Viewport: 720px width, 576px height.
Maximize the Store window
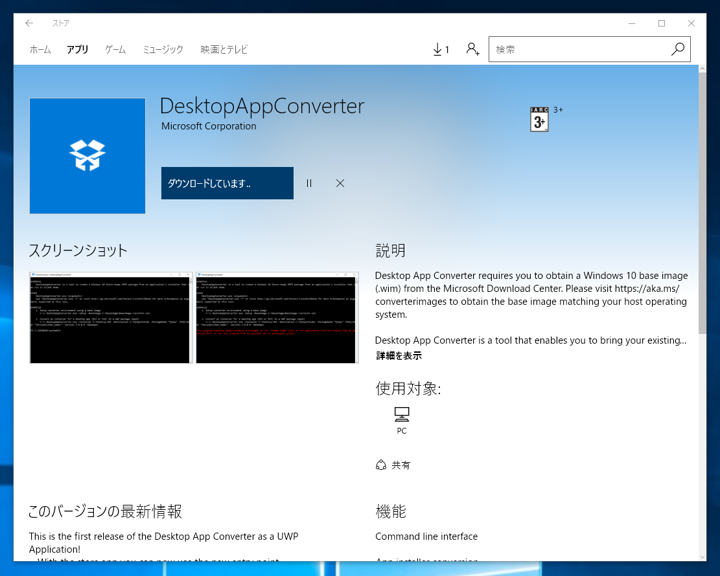[x=662, y=23]
